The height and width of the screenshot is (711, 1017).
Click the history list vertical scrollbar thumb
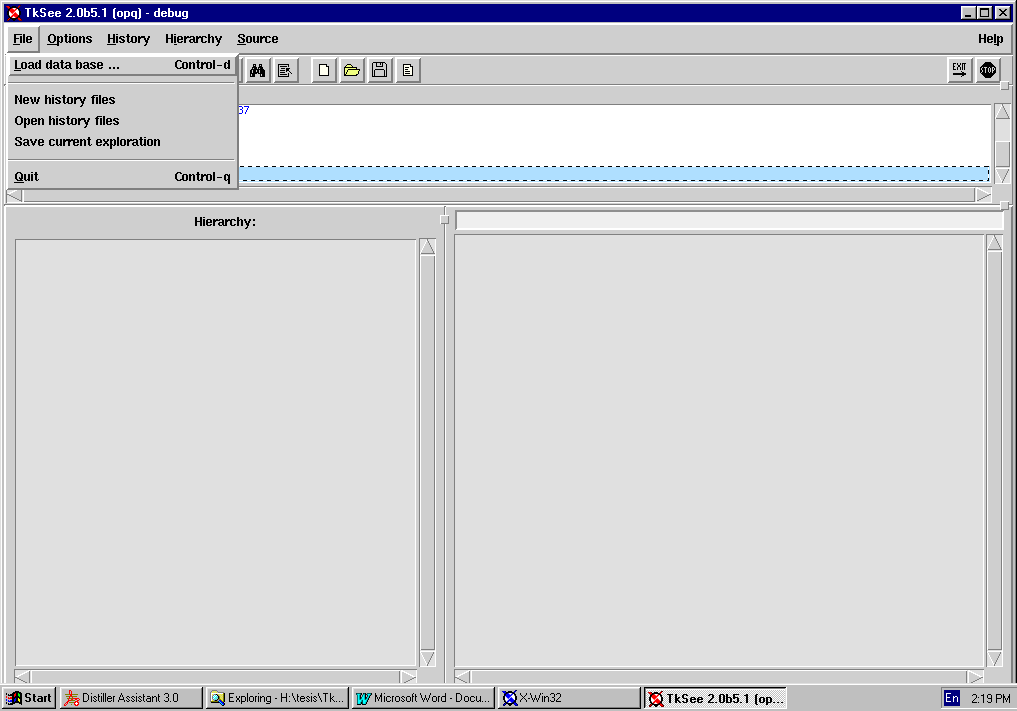(1003, 154)
